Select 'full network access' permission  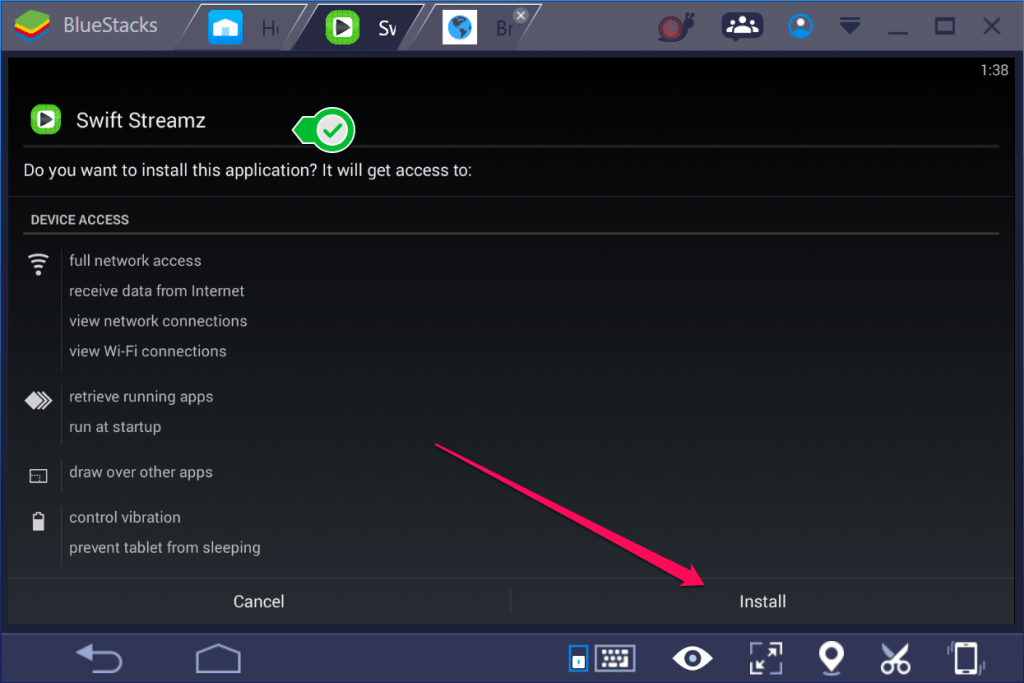click(135, 261)
